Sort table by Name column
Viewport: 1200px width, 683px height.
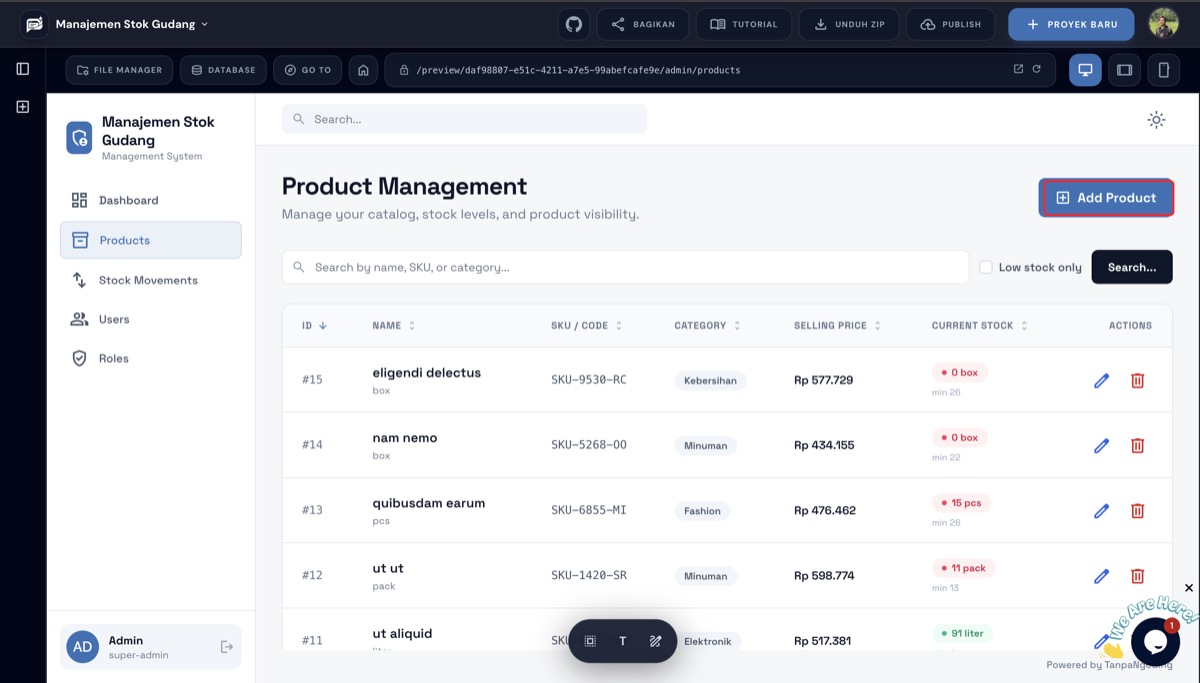394,326
